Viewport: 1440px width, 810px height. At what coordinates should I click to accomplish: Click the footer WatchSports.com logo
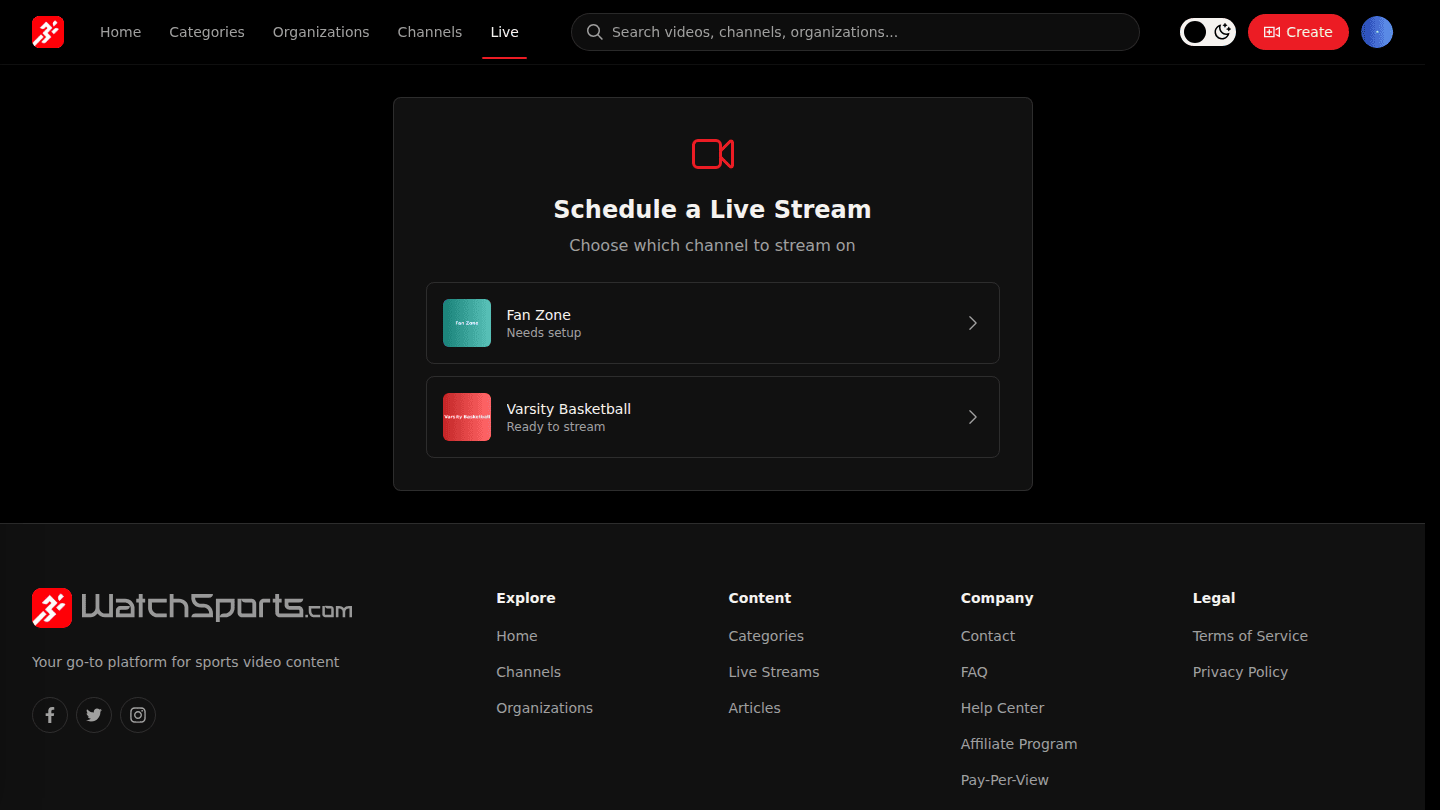192,607
